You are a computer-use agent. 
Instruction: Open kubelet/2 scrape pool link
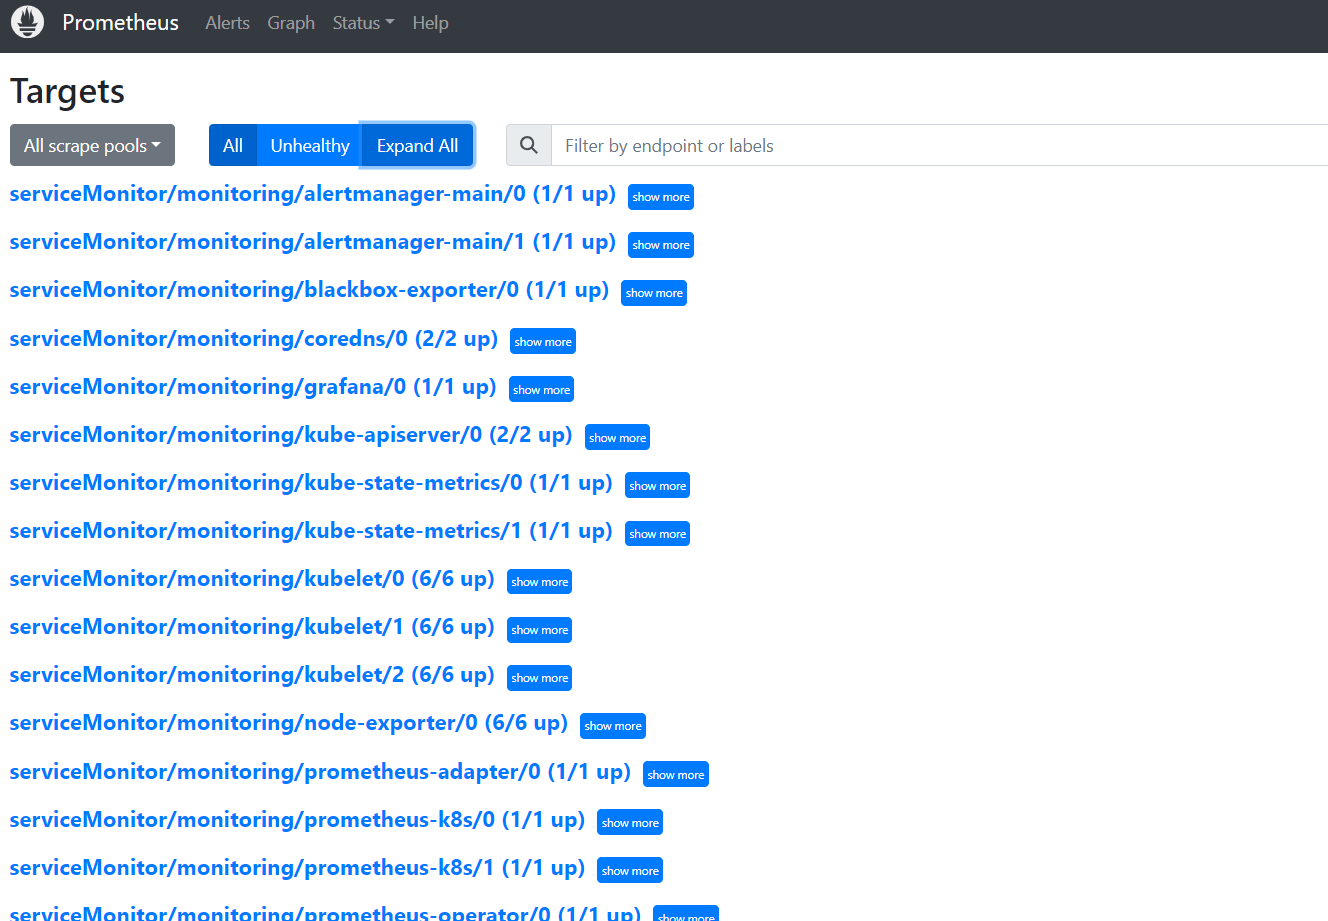(252, 675)
